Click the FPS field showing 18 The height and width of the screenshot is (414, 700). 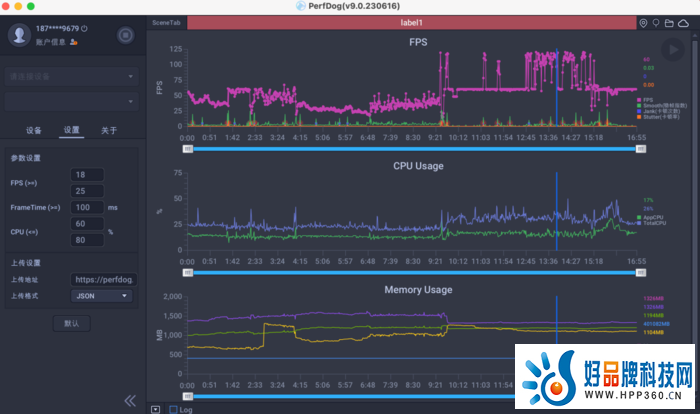point(87,175)
